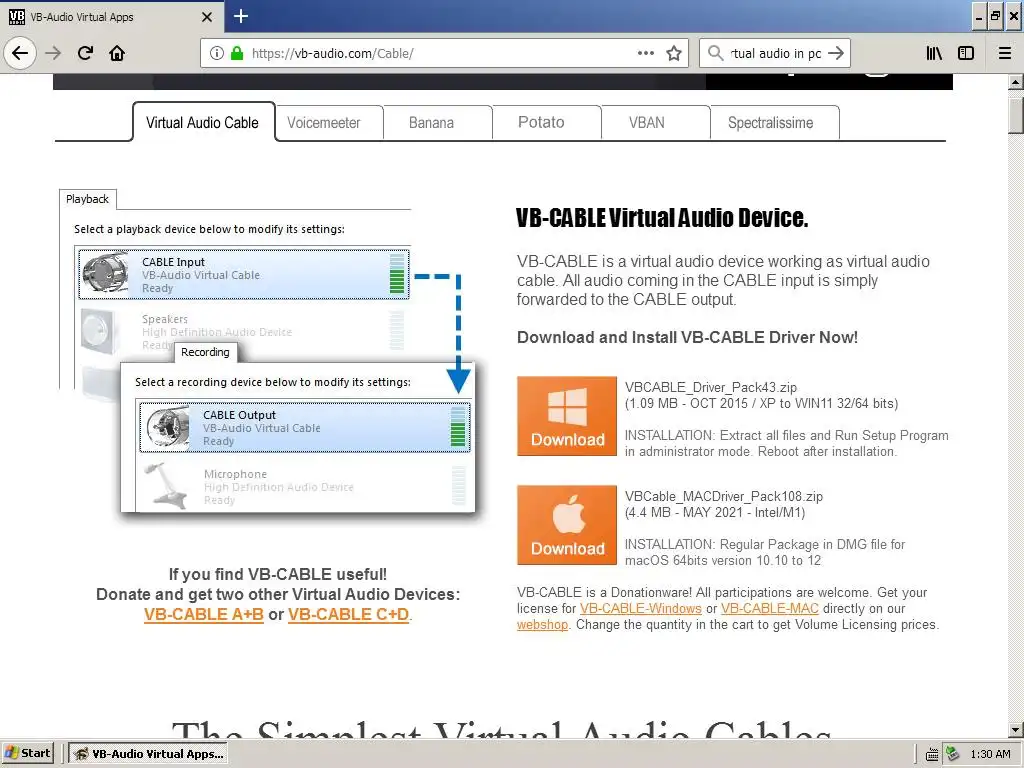Click the green secure padlock icon
The height and width of the screenshot is (768, 1024).
coord(237,53)
